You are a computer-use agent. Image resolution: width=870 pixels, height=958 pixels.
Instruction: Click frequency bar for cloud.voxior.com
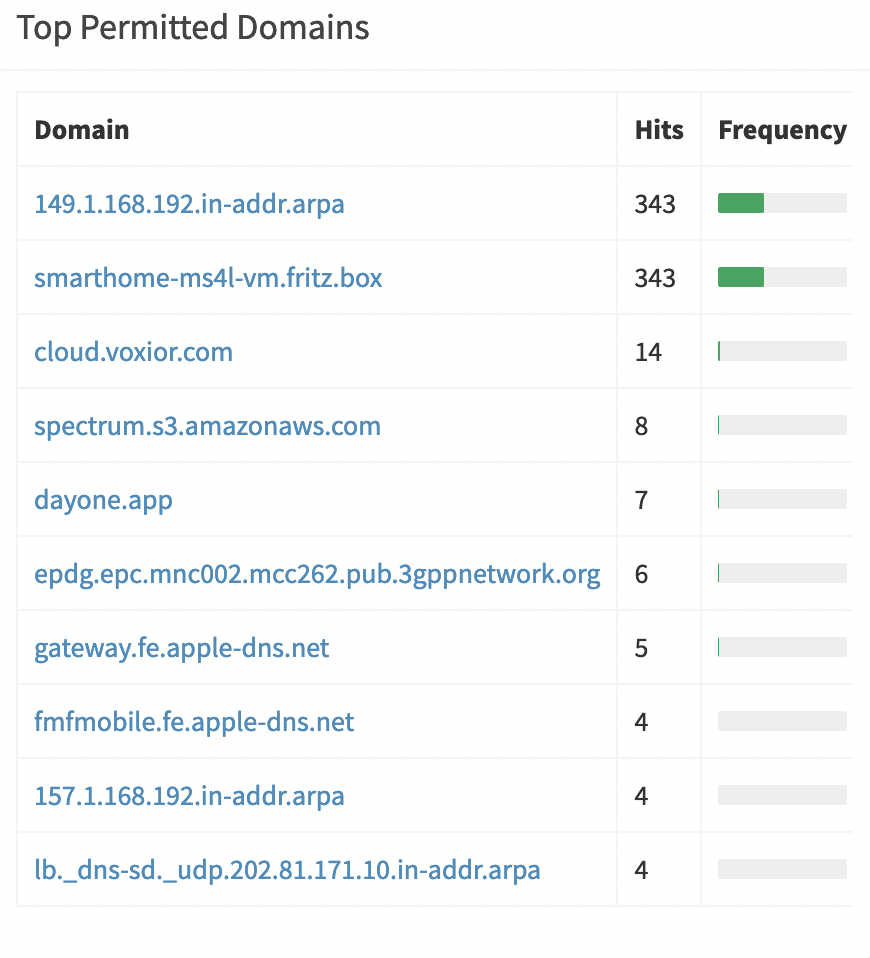[782, 352]
